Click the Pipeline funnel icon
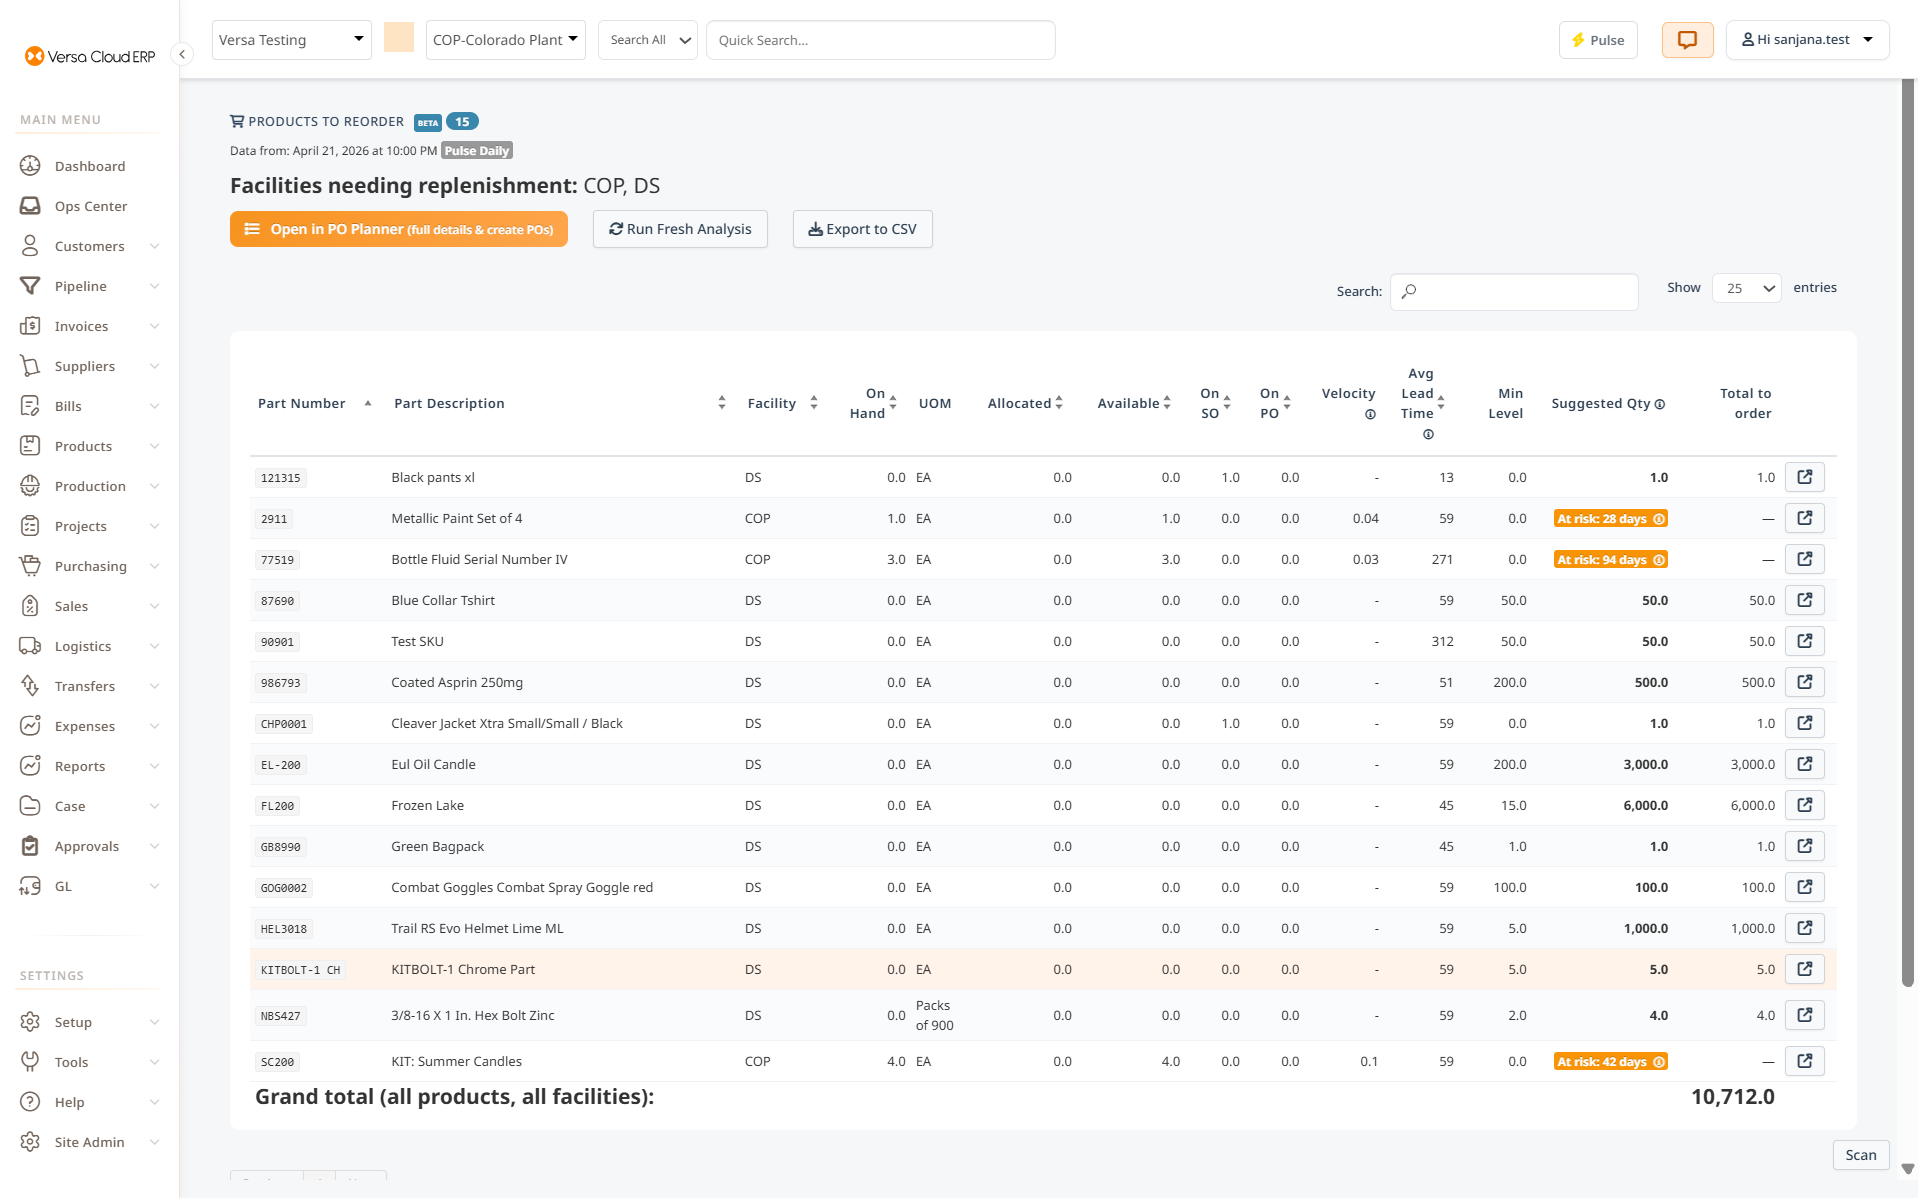This screenshot has height=1198, width=1918. coord(30,286)
